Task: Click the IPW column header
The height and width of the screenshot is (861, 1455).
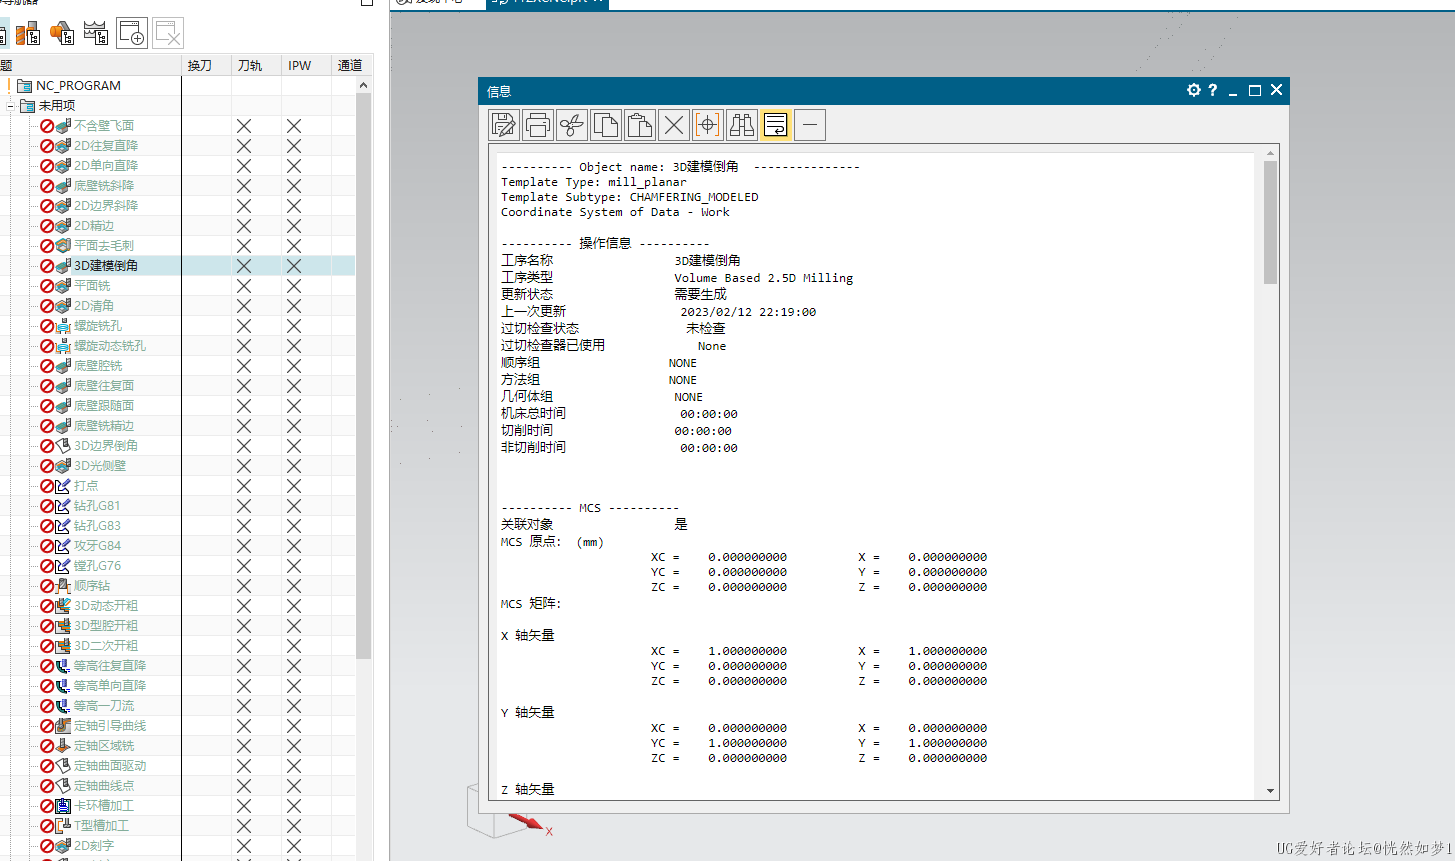Action: (306, 65)
